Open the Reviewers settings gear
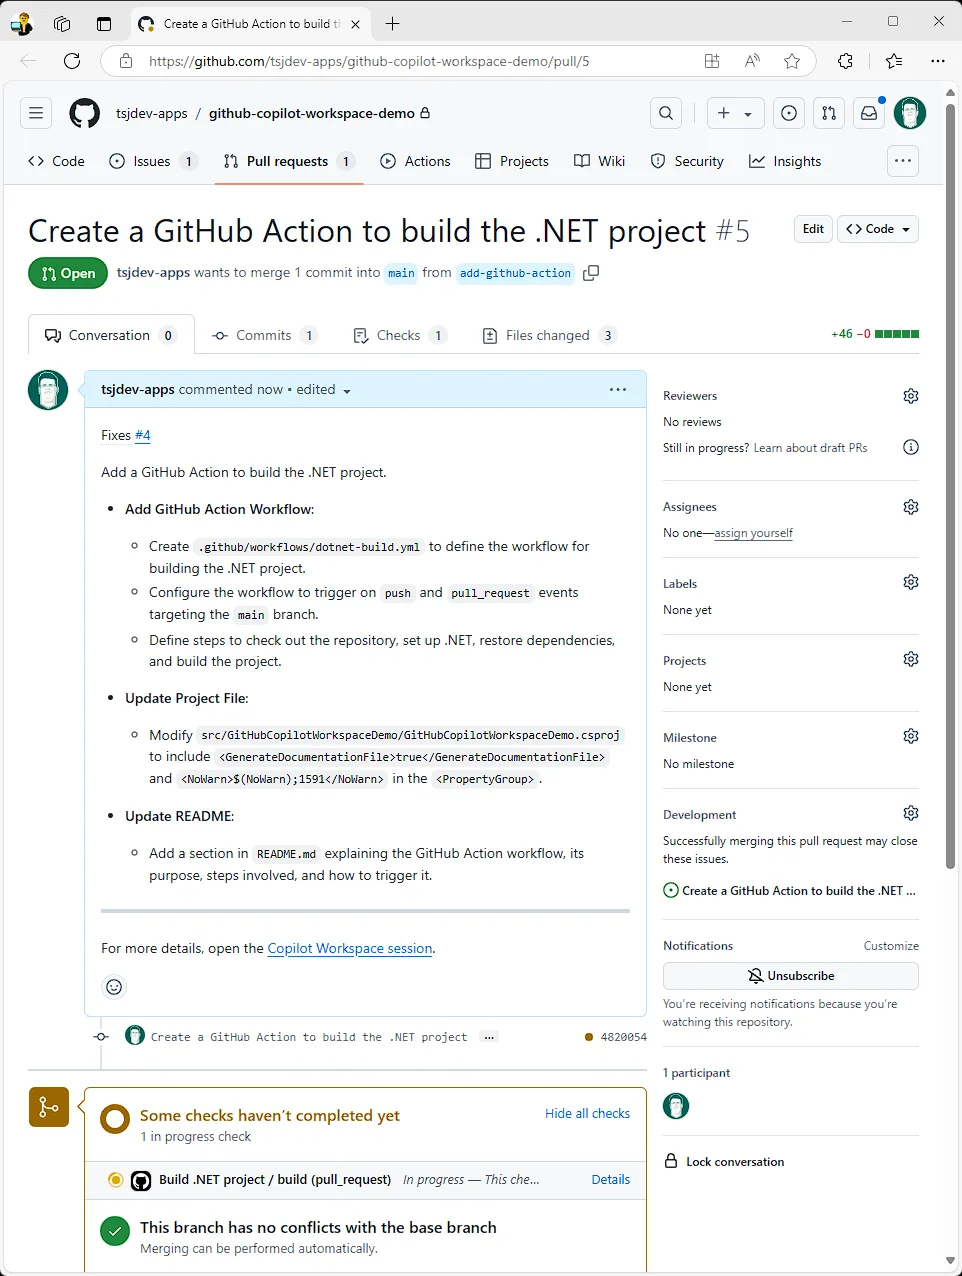962x1276 pixels. [x=910, y=396]
